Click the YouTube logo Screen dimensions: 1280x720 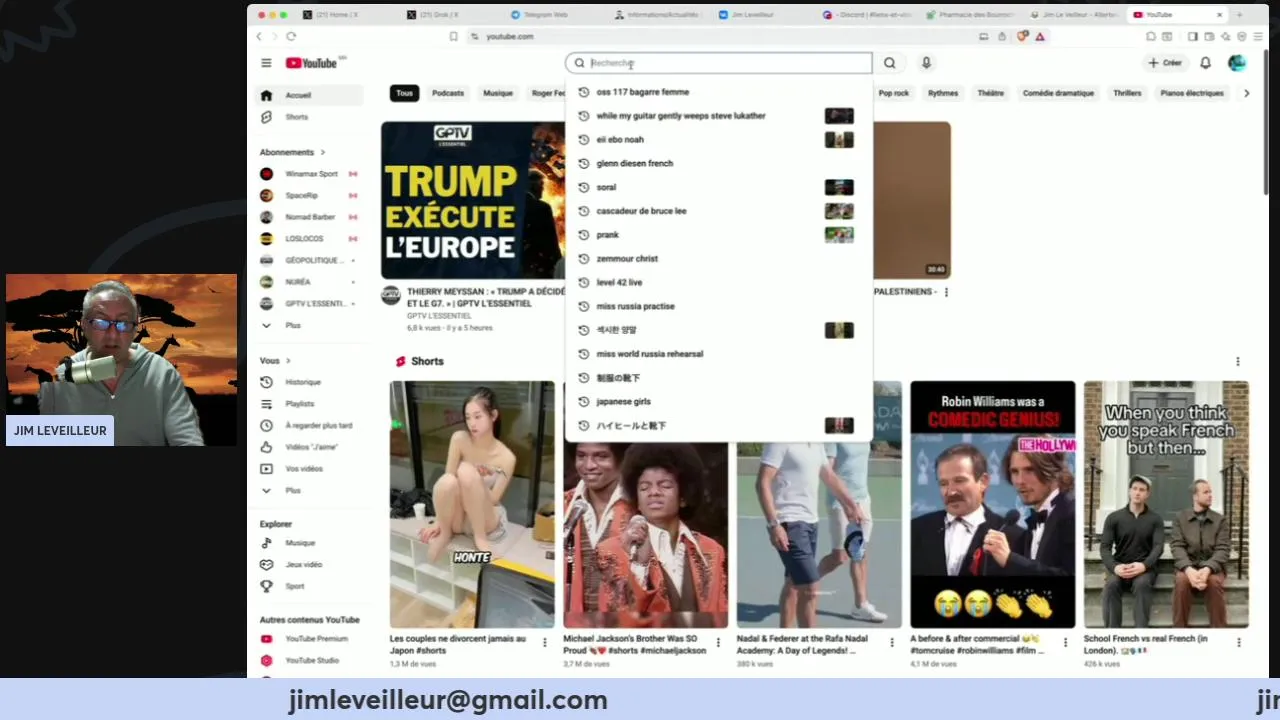coord(312,63)
